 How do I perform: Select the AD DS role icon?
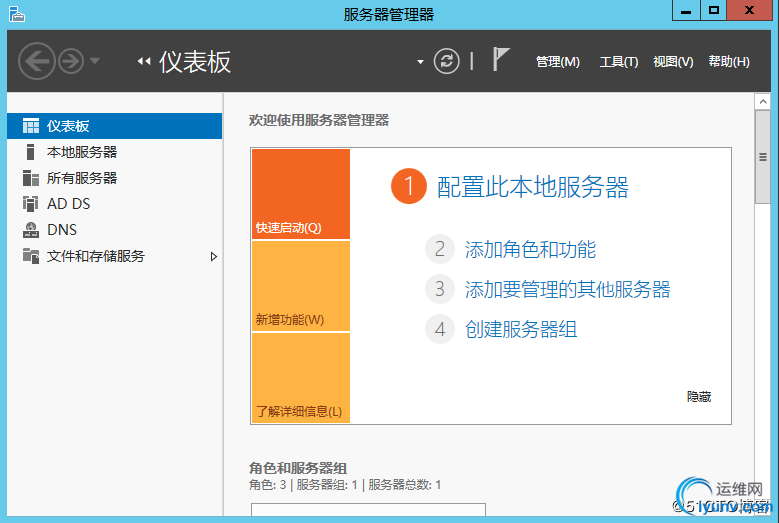30,204
